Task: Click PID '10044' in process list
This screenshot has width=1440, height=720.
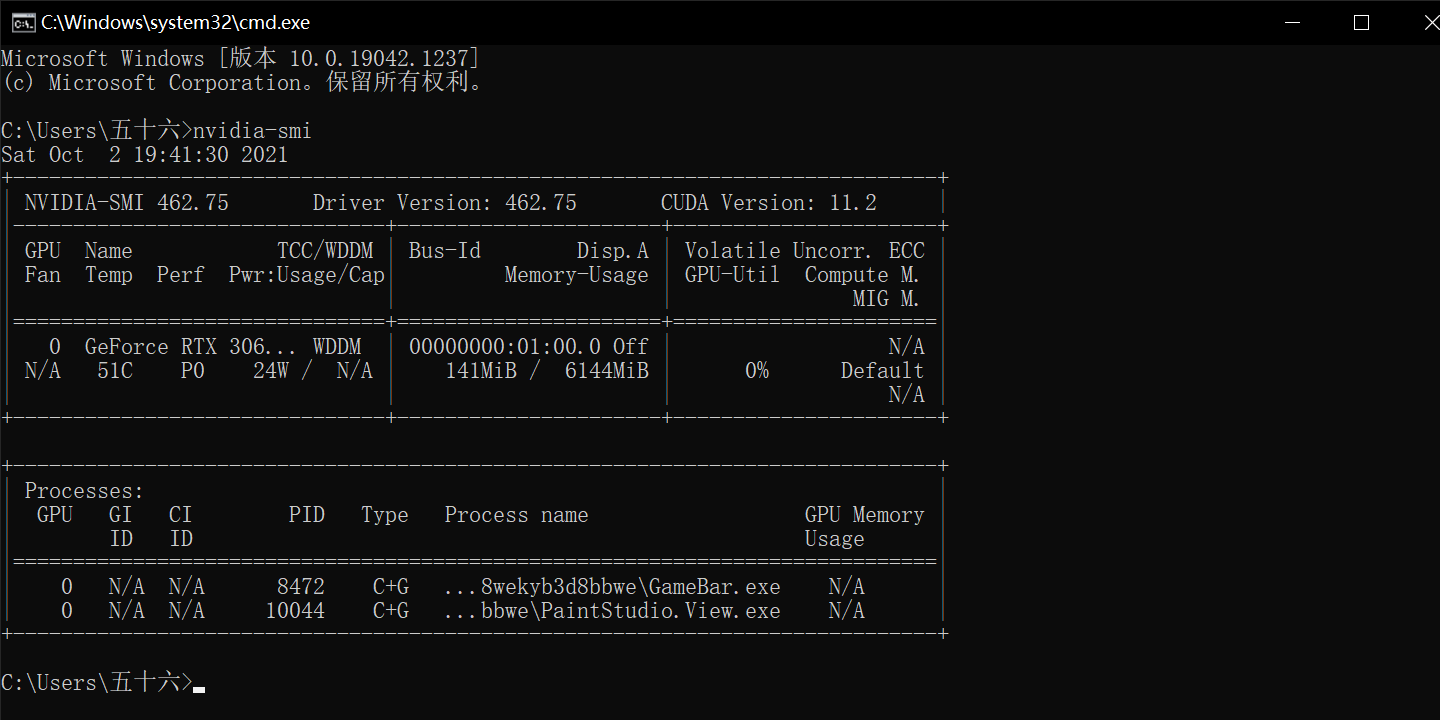Action: (295, 611)
